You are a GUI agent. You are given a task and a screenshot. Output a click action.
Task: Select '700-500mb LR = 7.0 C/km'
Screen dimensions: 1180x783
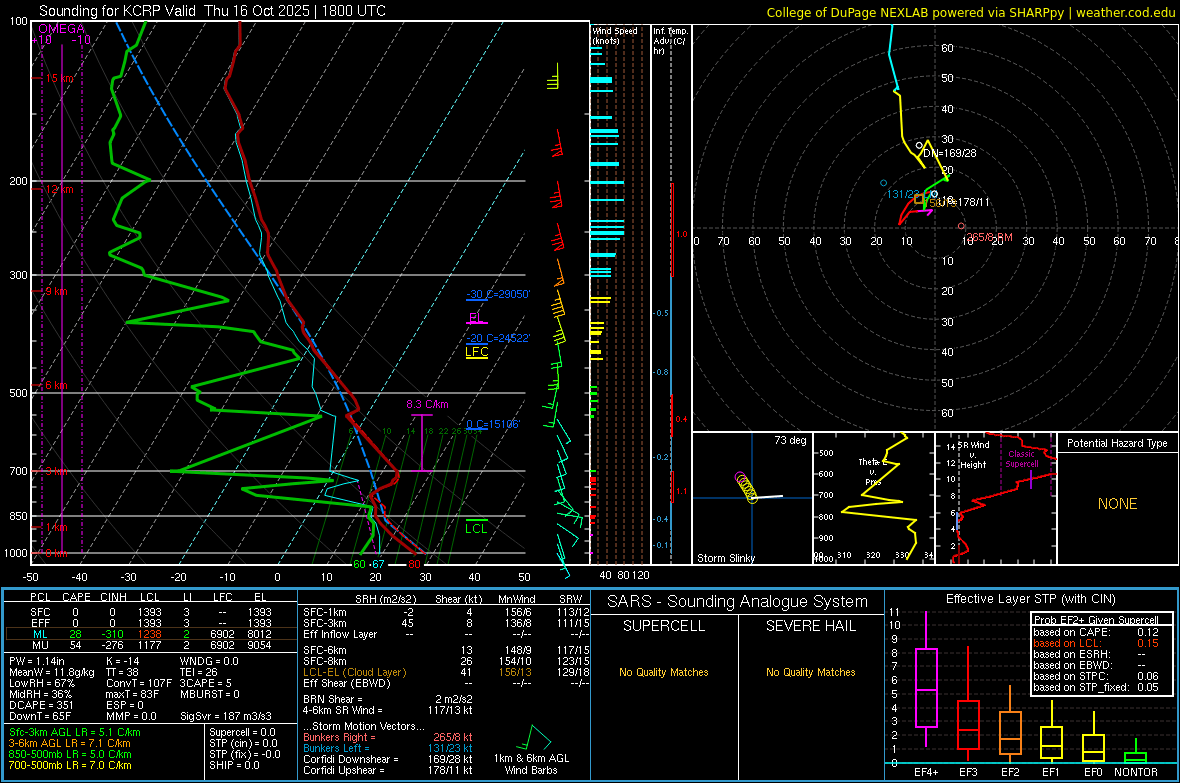(70, 765)
